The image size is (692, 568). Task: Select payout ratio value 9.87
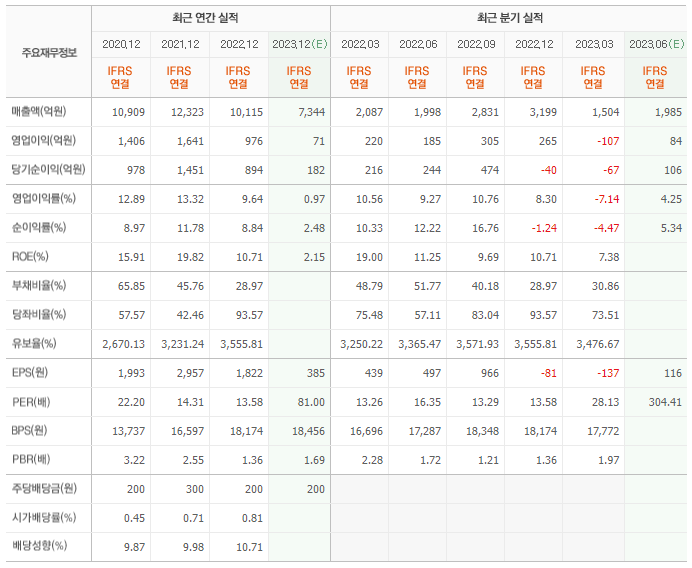pyautogui.click(x=134, y=547)
